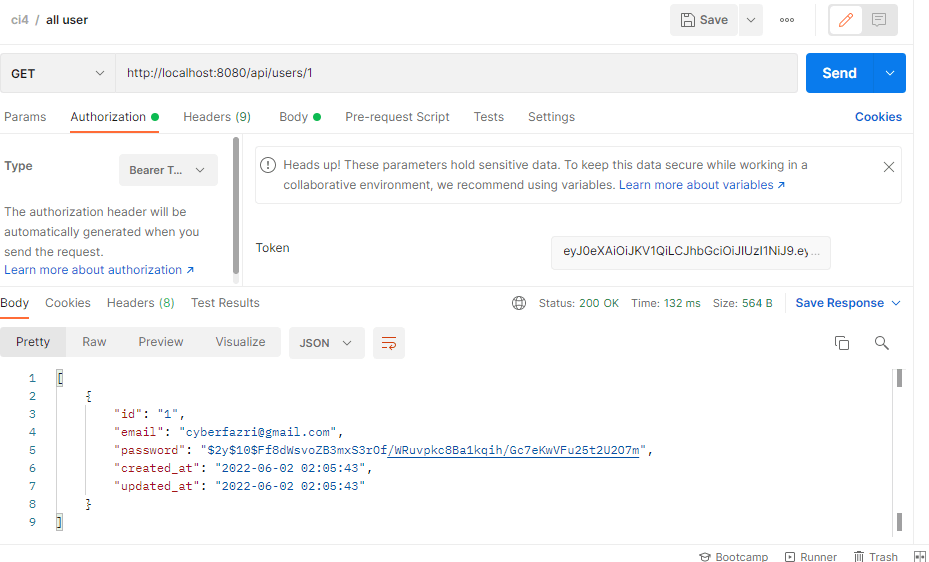Select the Authorization tab
This screenshot has width=929, height=562.
click(x=114, y=117)
